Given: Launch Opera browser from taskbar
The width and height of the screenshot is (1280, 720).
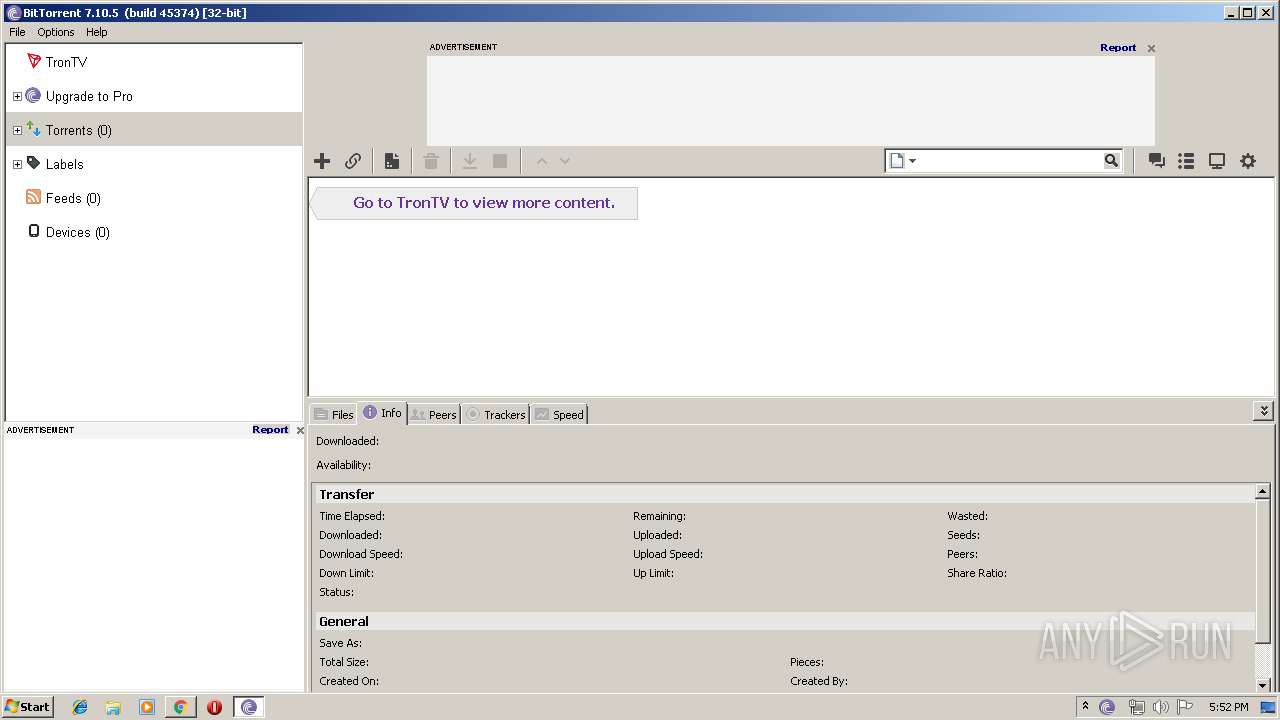Looking at the screenshot, I should (x=214, y=707).
